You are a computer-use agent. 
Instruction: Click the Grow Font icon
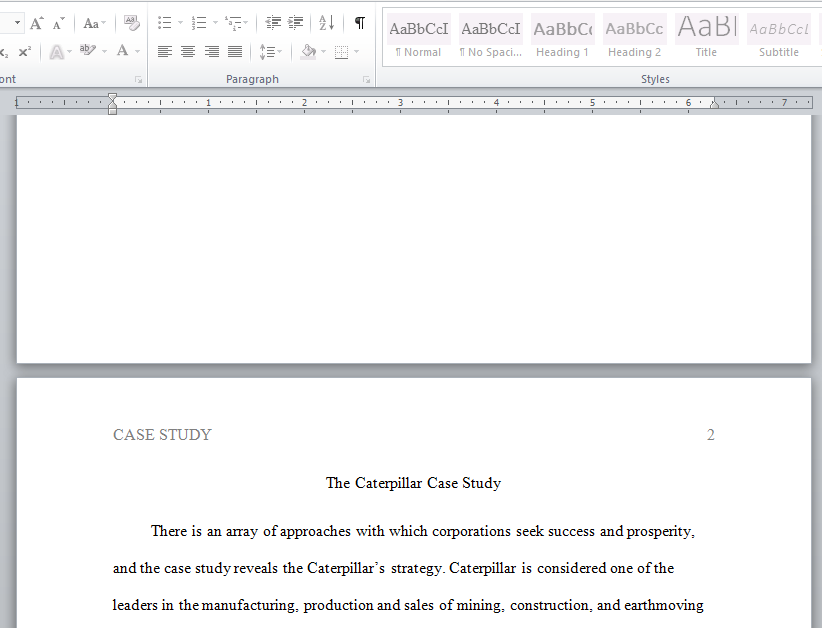pos(36,23)
